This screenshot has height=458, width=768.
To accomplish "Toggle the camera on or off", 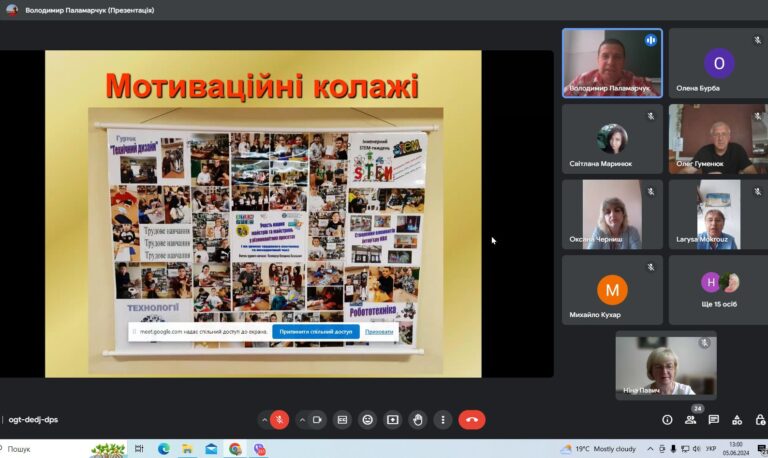I will click(317, 420).
